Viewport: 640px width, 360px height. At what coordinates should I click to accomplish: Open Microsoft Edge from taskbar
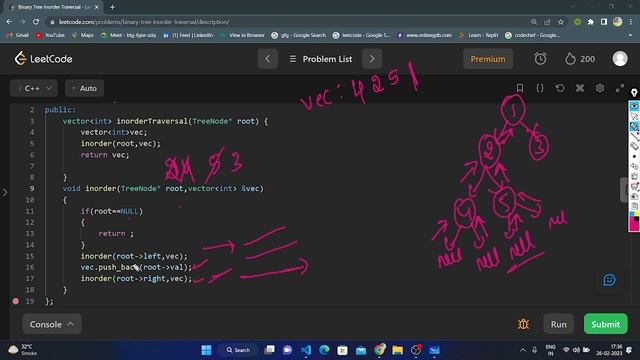point(324,350)
